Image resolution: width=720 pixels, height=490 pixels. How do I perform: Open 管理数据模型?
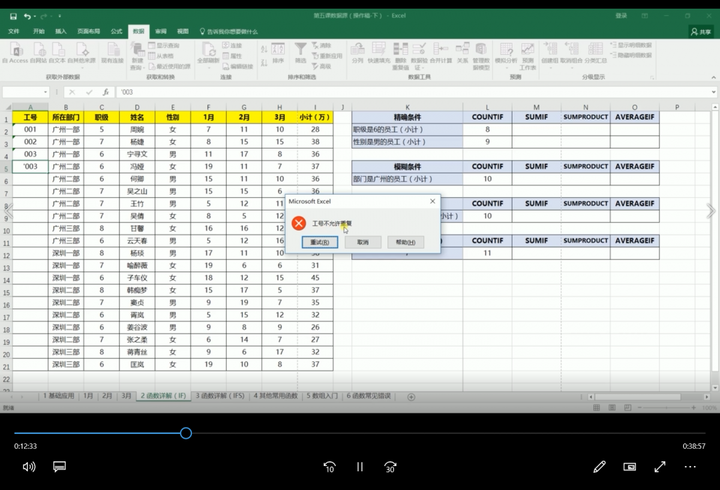481,56
